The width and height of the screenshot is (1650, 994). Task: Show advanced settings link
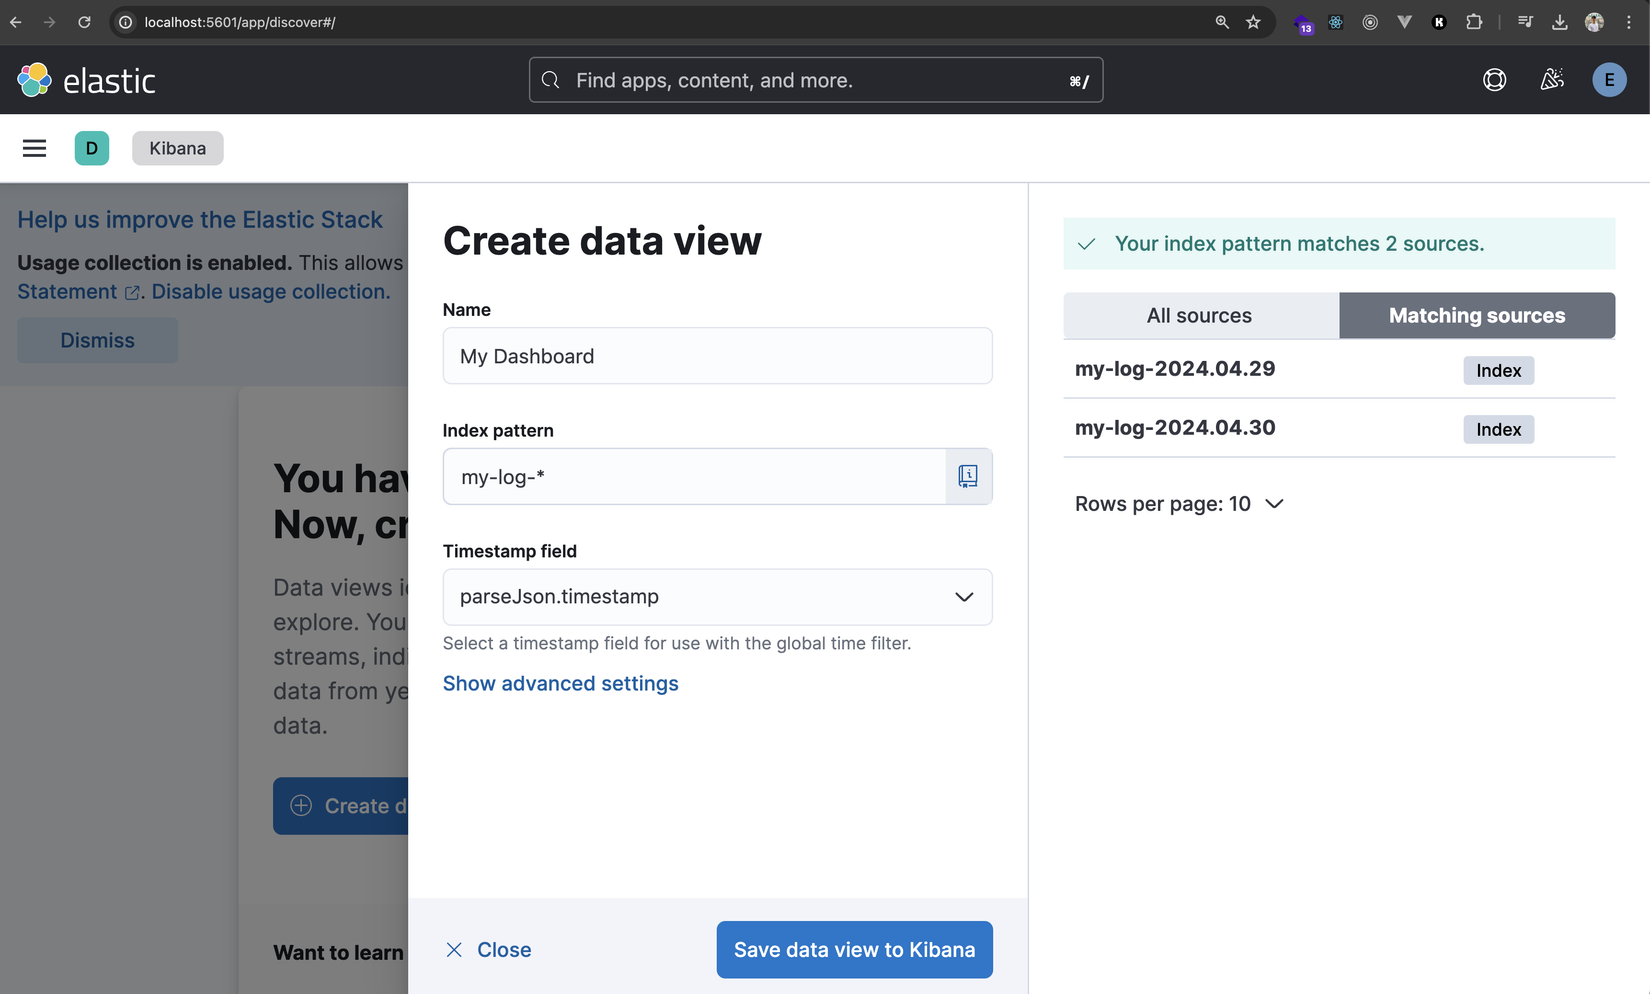pos(560,683)
